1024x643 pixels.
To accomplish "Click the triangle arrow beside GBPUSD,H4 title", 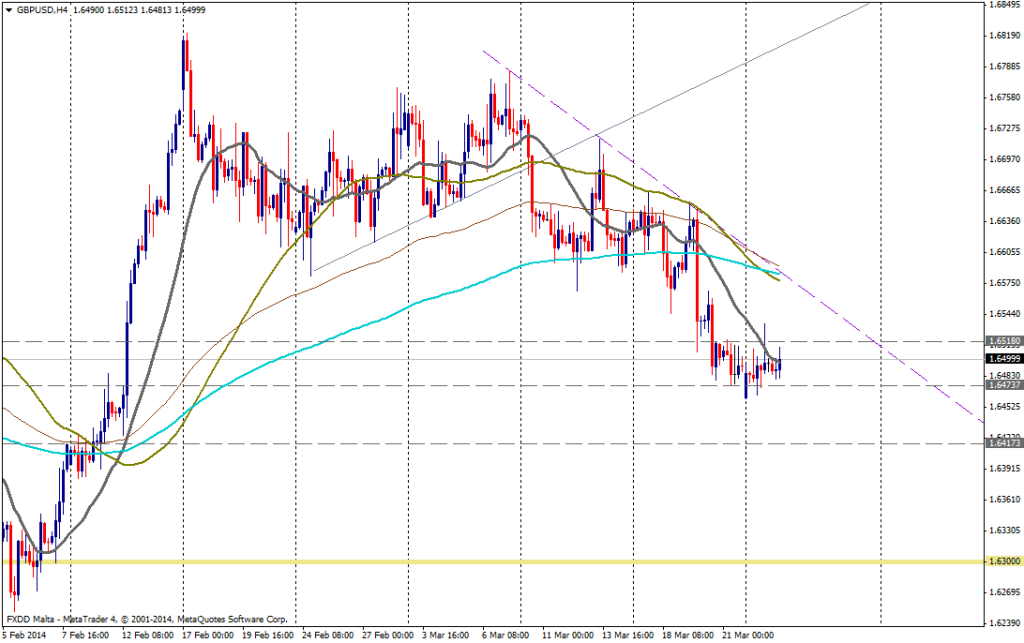I will click(8, 8).
